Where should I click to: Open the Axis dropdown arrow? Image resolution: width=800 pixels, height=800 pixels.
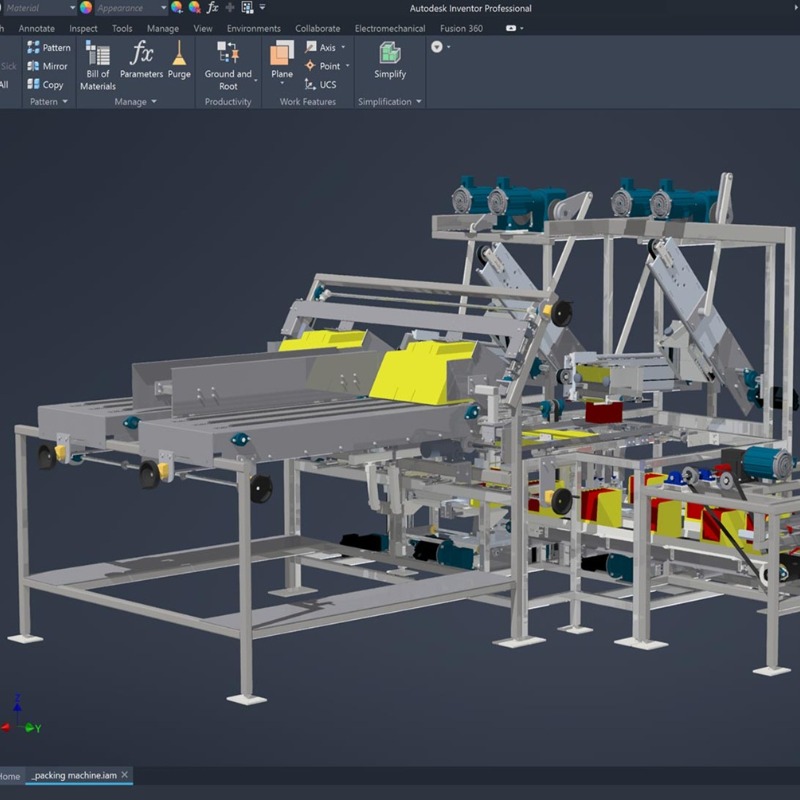344,47
